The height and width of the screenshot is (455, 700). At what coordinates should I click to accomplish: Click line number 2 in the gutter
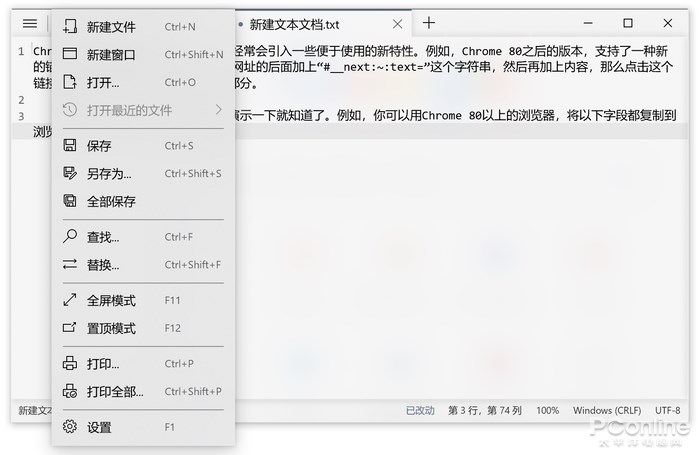[x=21, y=100]
